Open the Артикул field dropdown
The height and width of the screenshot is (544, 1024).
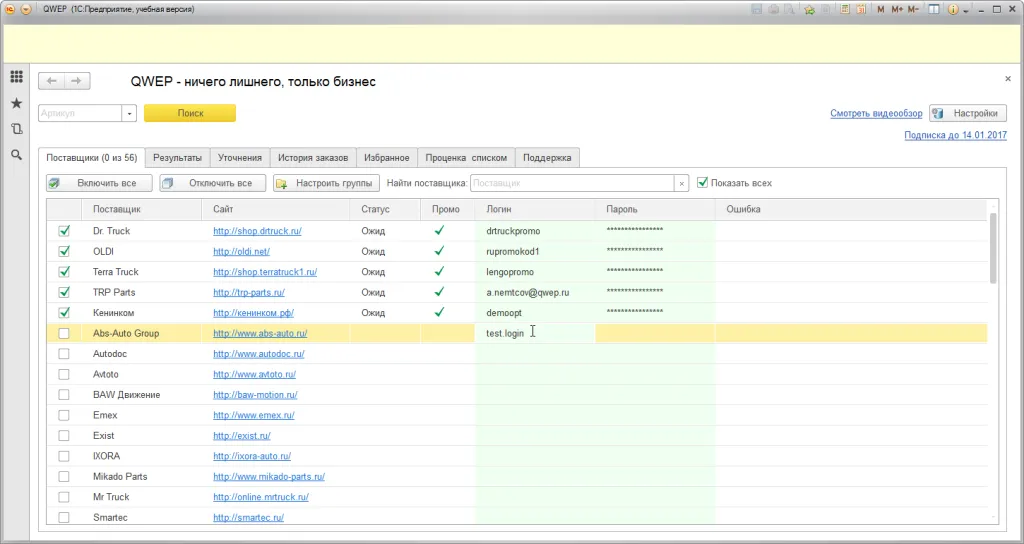[x=129, y=114]
